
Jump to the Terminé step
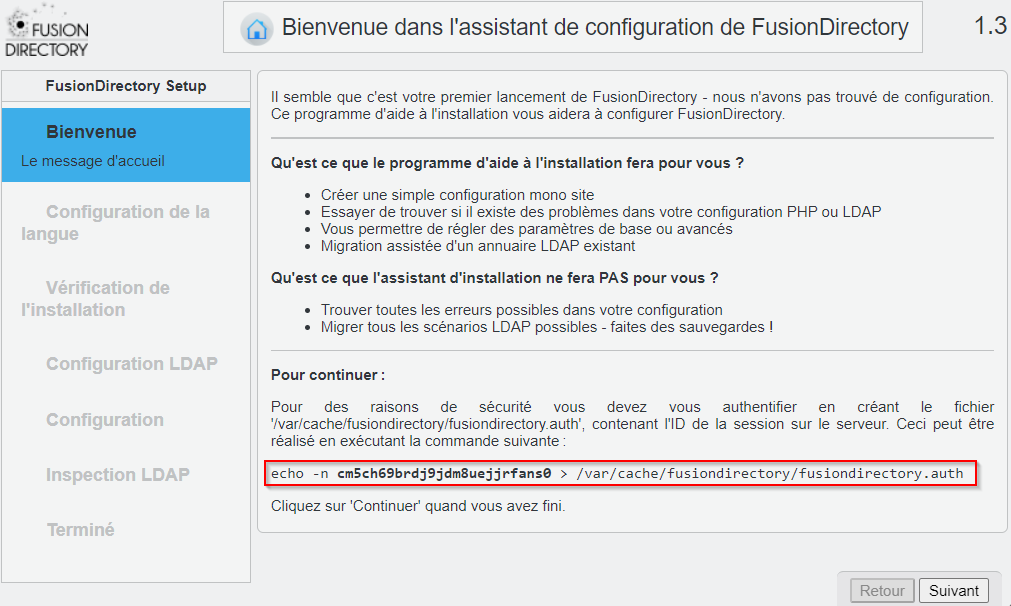point(81,530)
